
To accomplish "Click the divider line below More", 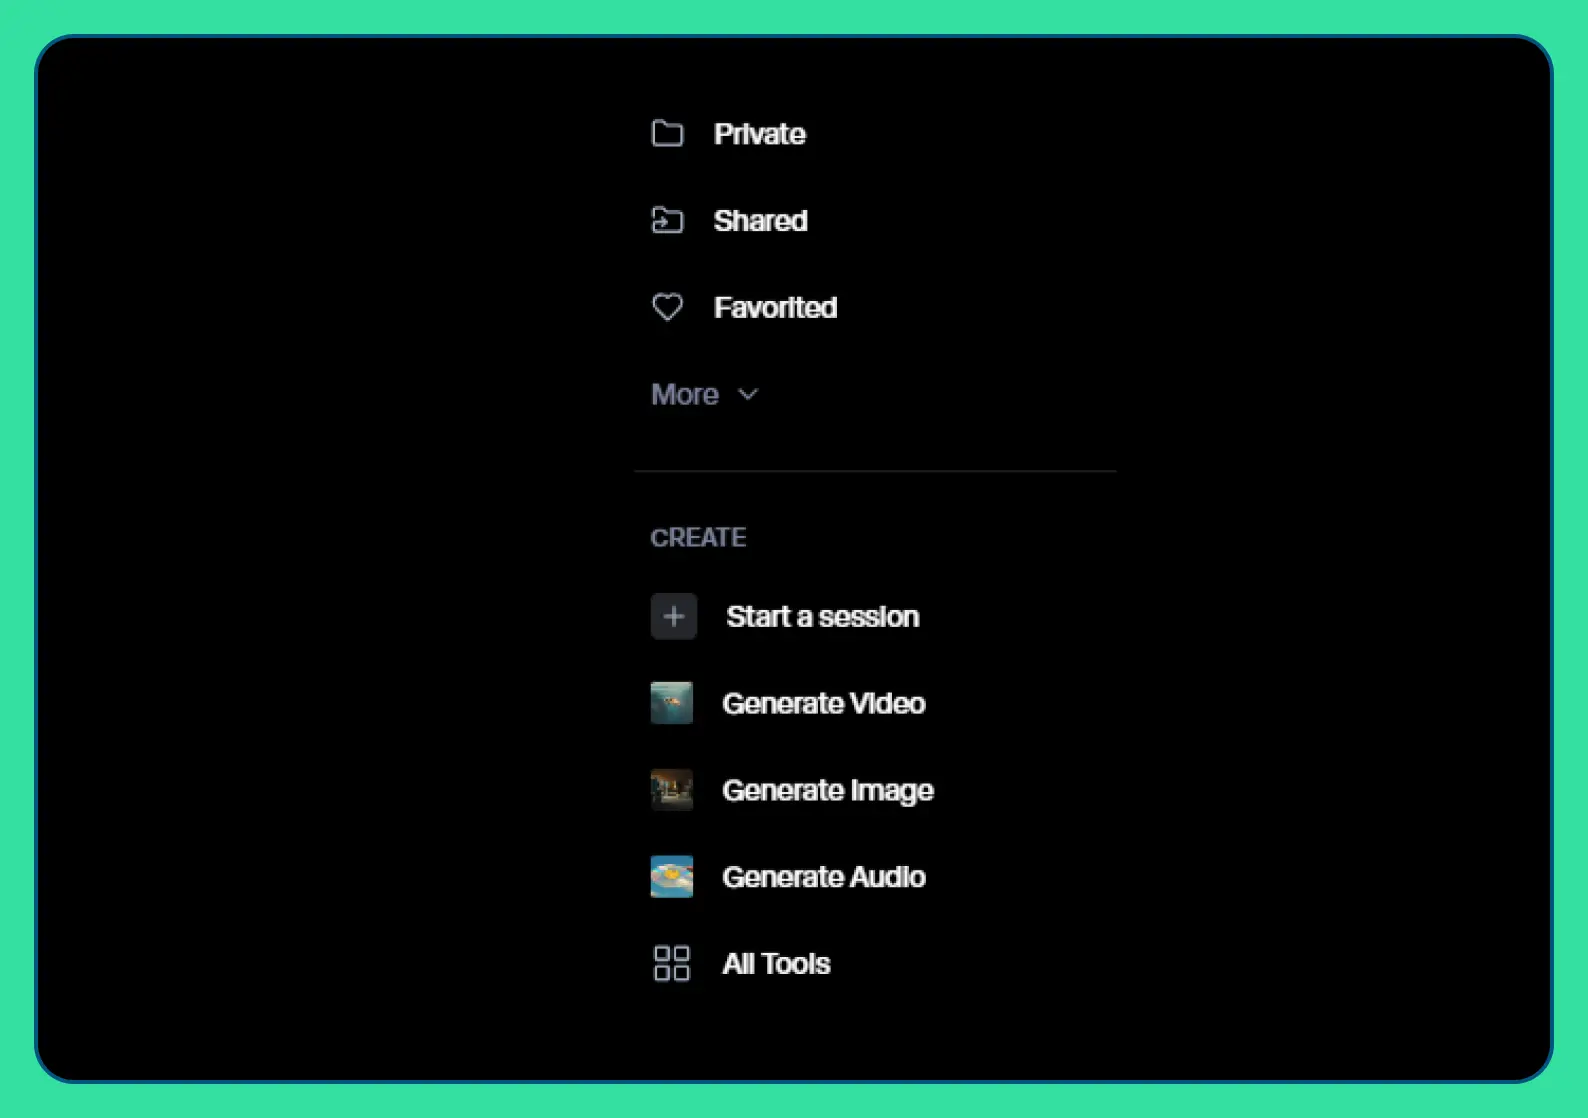I will tap(875, 471).
